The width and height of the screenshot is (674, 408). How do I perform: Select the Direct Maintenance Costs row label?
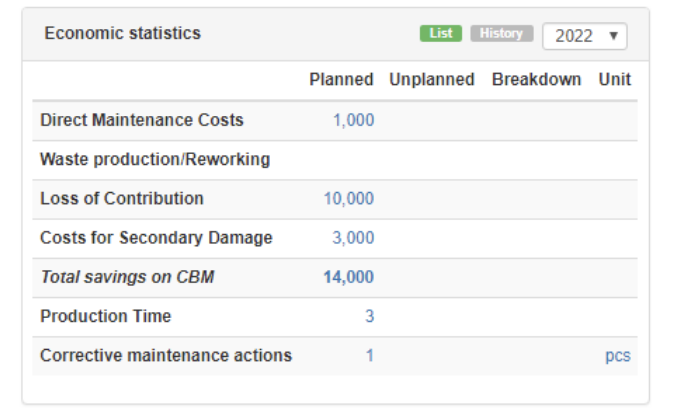141,120
